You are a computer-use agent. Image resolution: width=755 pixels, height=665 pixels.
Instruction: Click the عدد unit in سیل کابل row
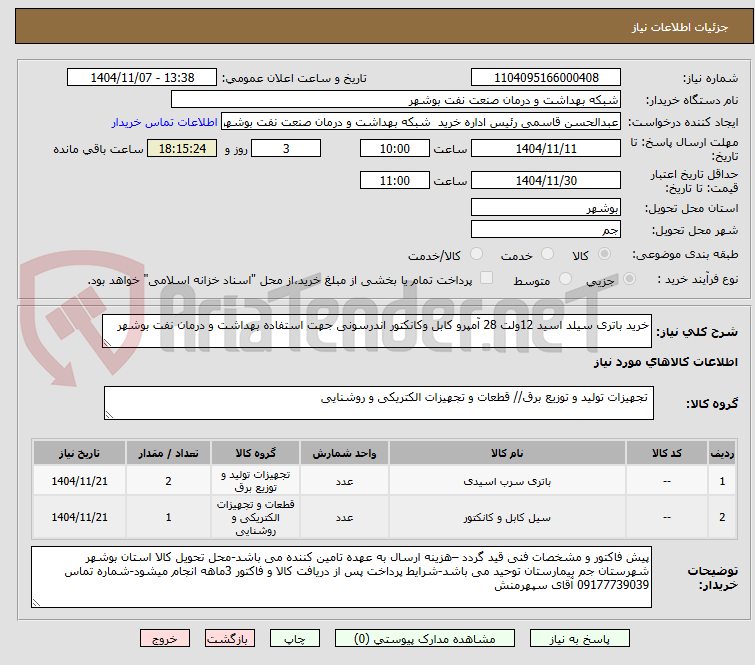coord(344,517)
